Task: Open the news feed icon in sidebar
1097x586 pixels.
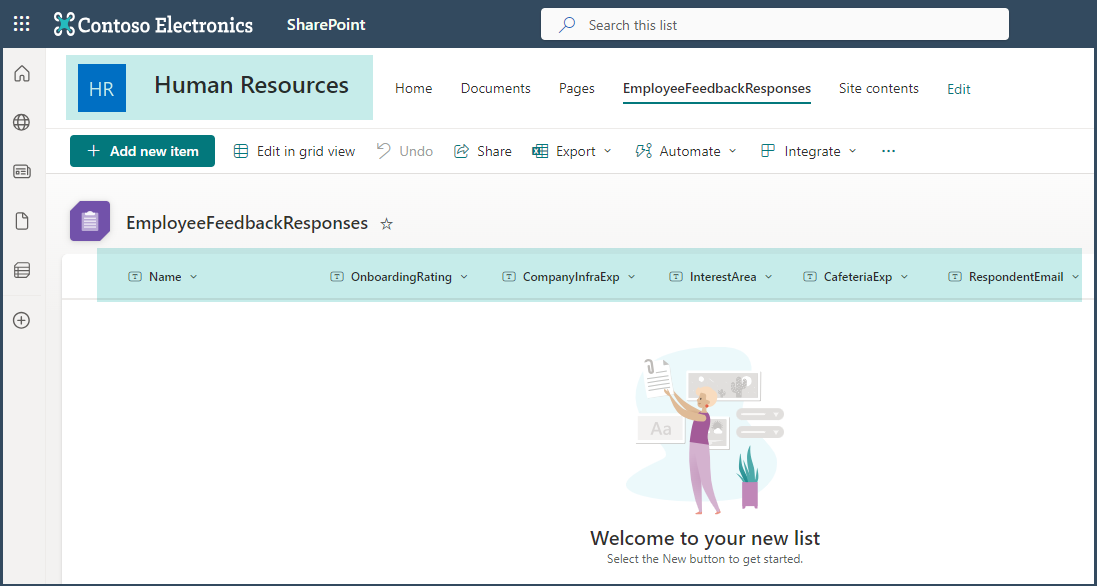Action: [x=22, y=172]
